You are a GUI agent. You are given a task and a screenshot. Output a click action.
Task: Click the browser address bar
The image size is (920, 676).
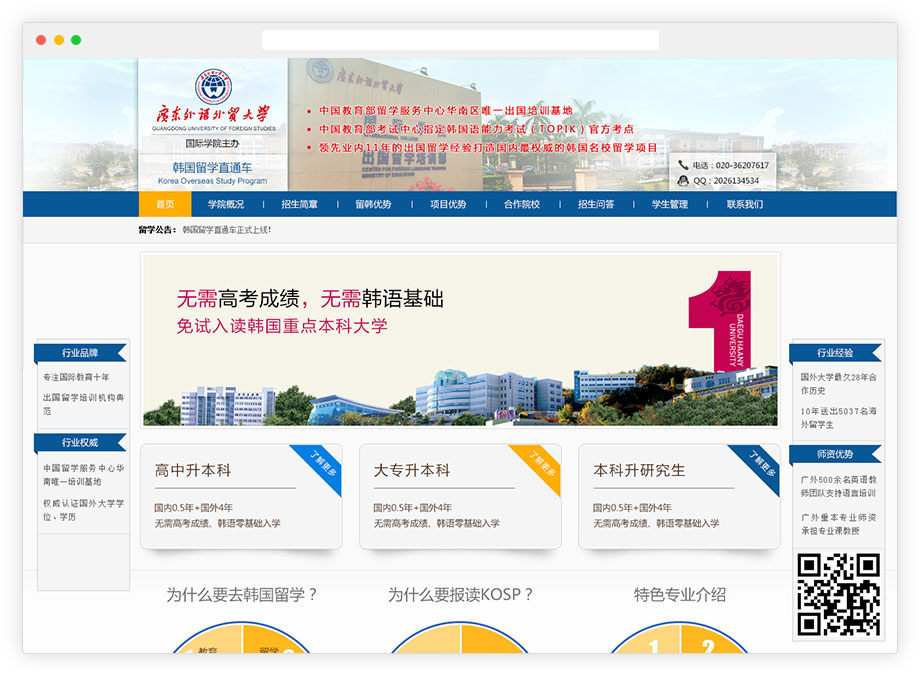(460, 40)
